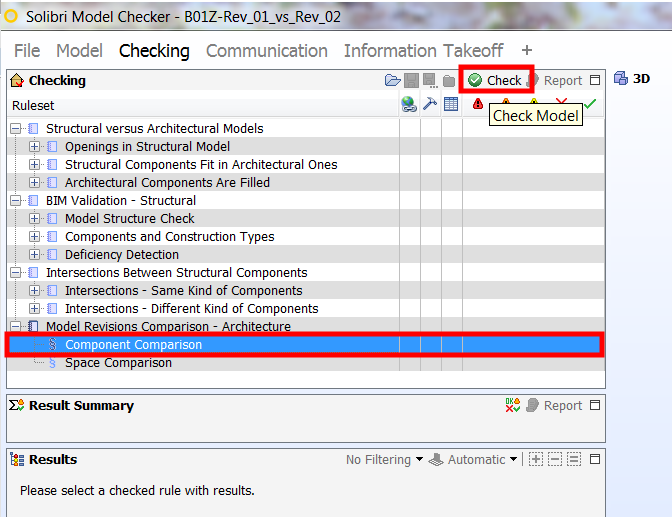The width and height of the screenshot is (672, 517).
Task: Maximize the Checking panel
Action: coord(595,80)
